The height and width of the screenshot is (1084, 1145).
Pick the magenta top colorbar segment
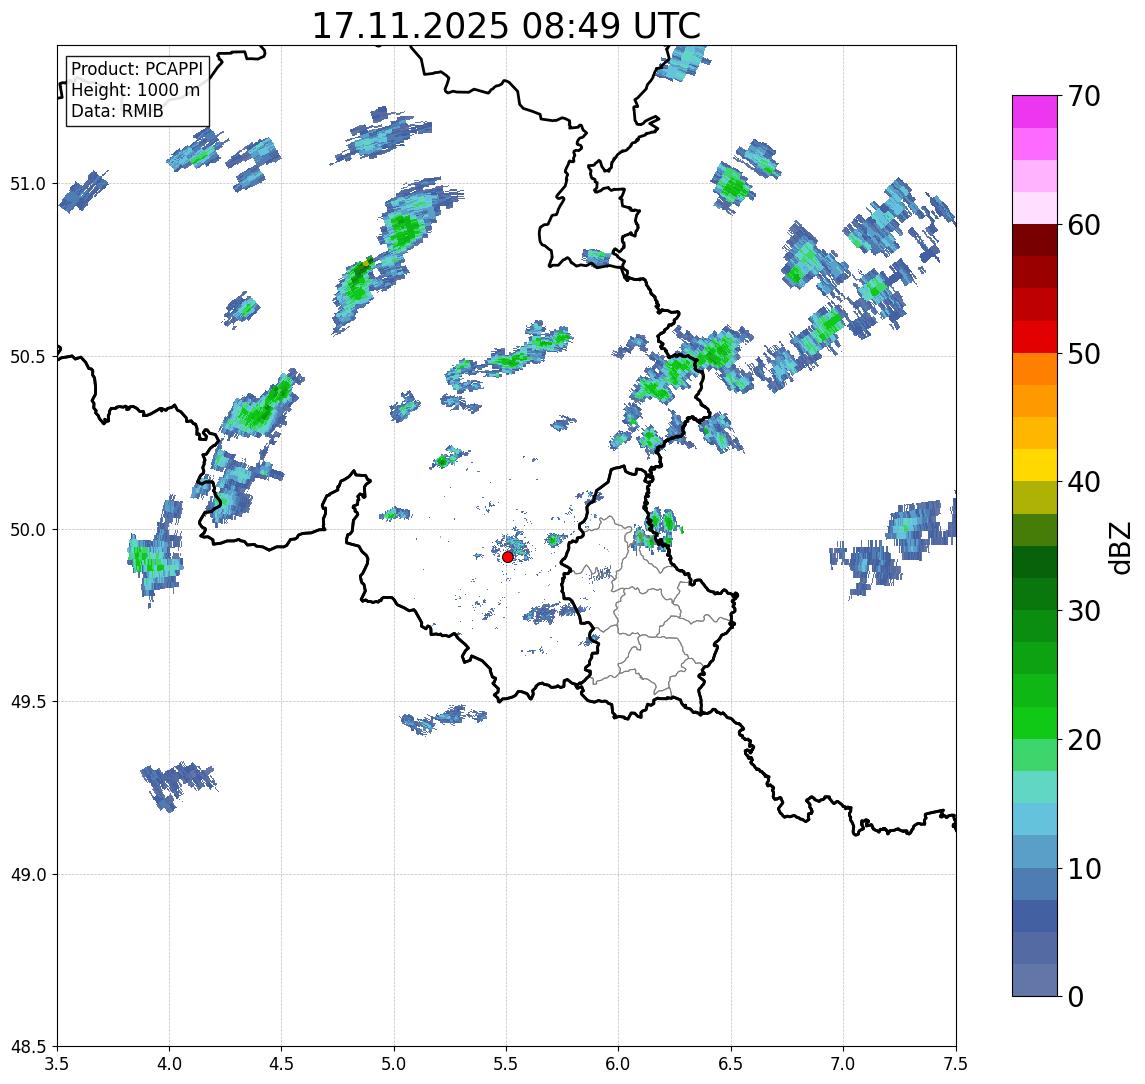[x=1035, y=112]
